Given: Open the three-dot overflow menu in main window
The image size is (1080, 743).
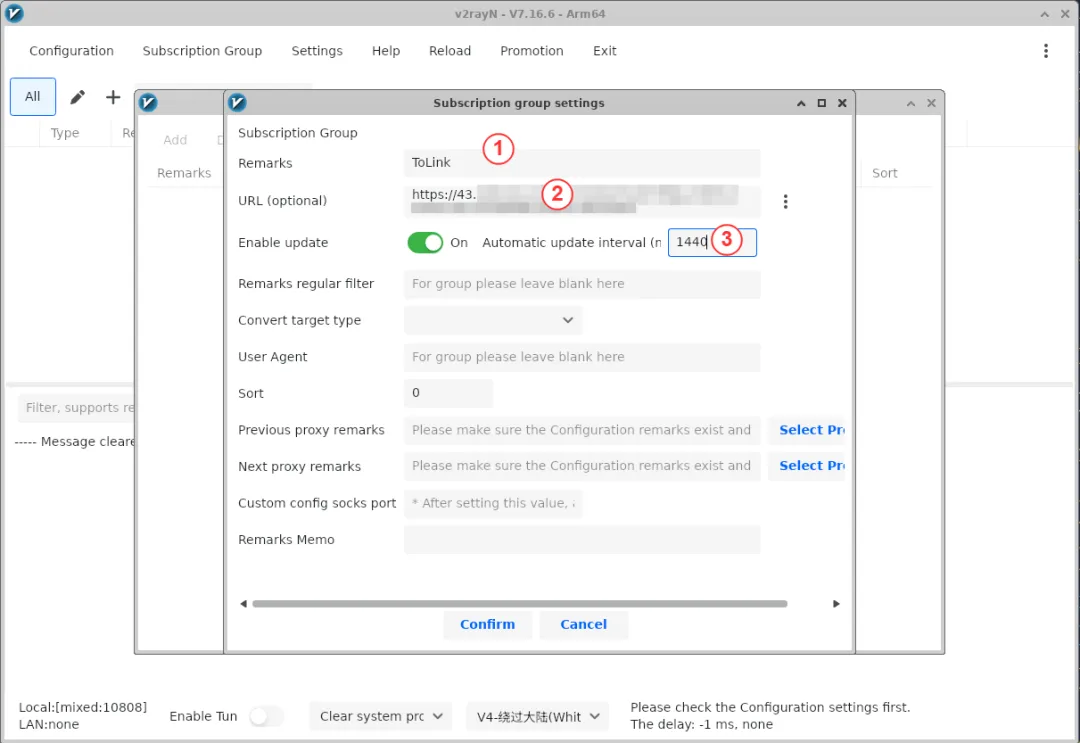Looking at the screenshot, I should pos(1046,51).
